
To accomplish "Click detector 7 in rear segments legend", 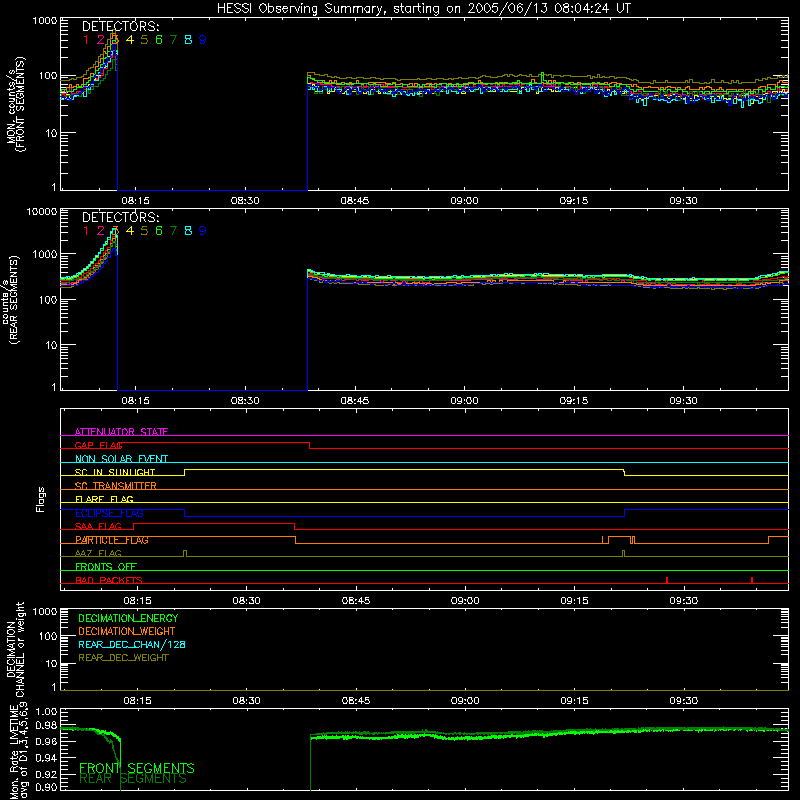I will click(x=173, y=231).
